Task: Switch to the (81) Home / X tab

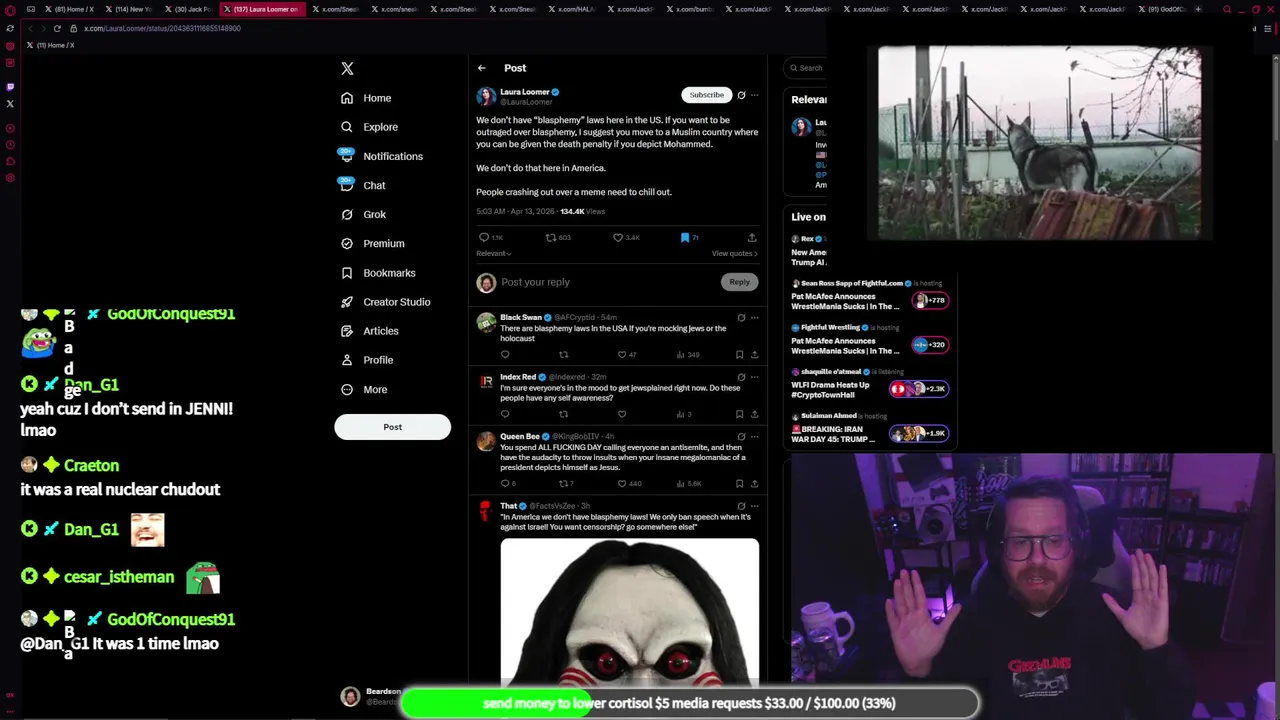Action: (x=70, y=9)
